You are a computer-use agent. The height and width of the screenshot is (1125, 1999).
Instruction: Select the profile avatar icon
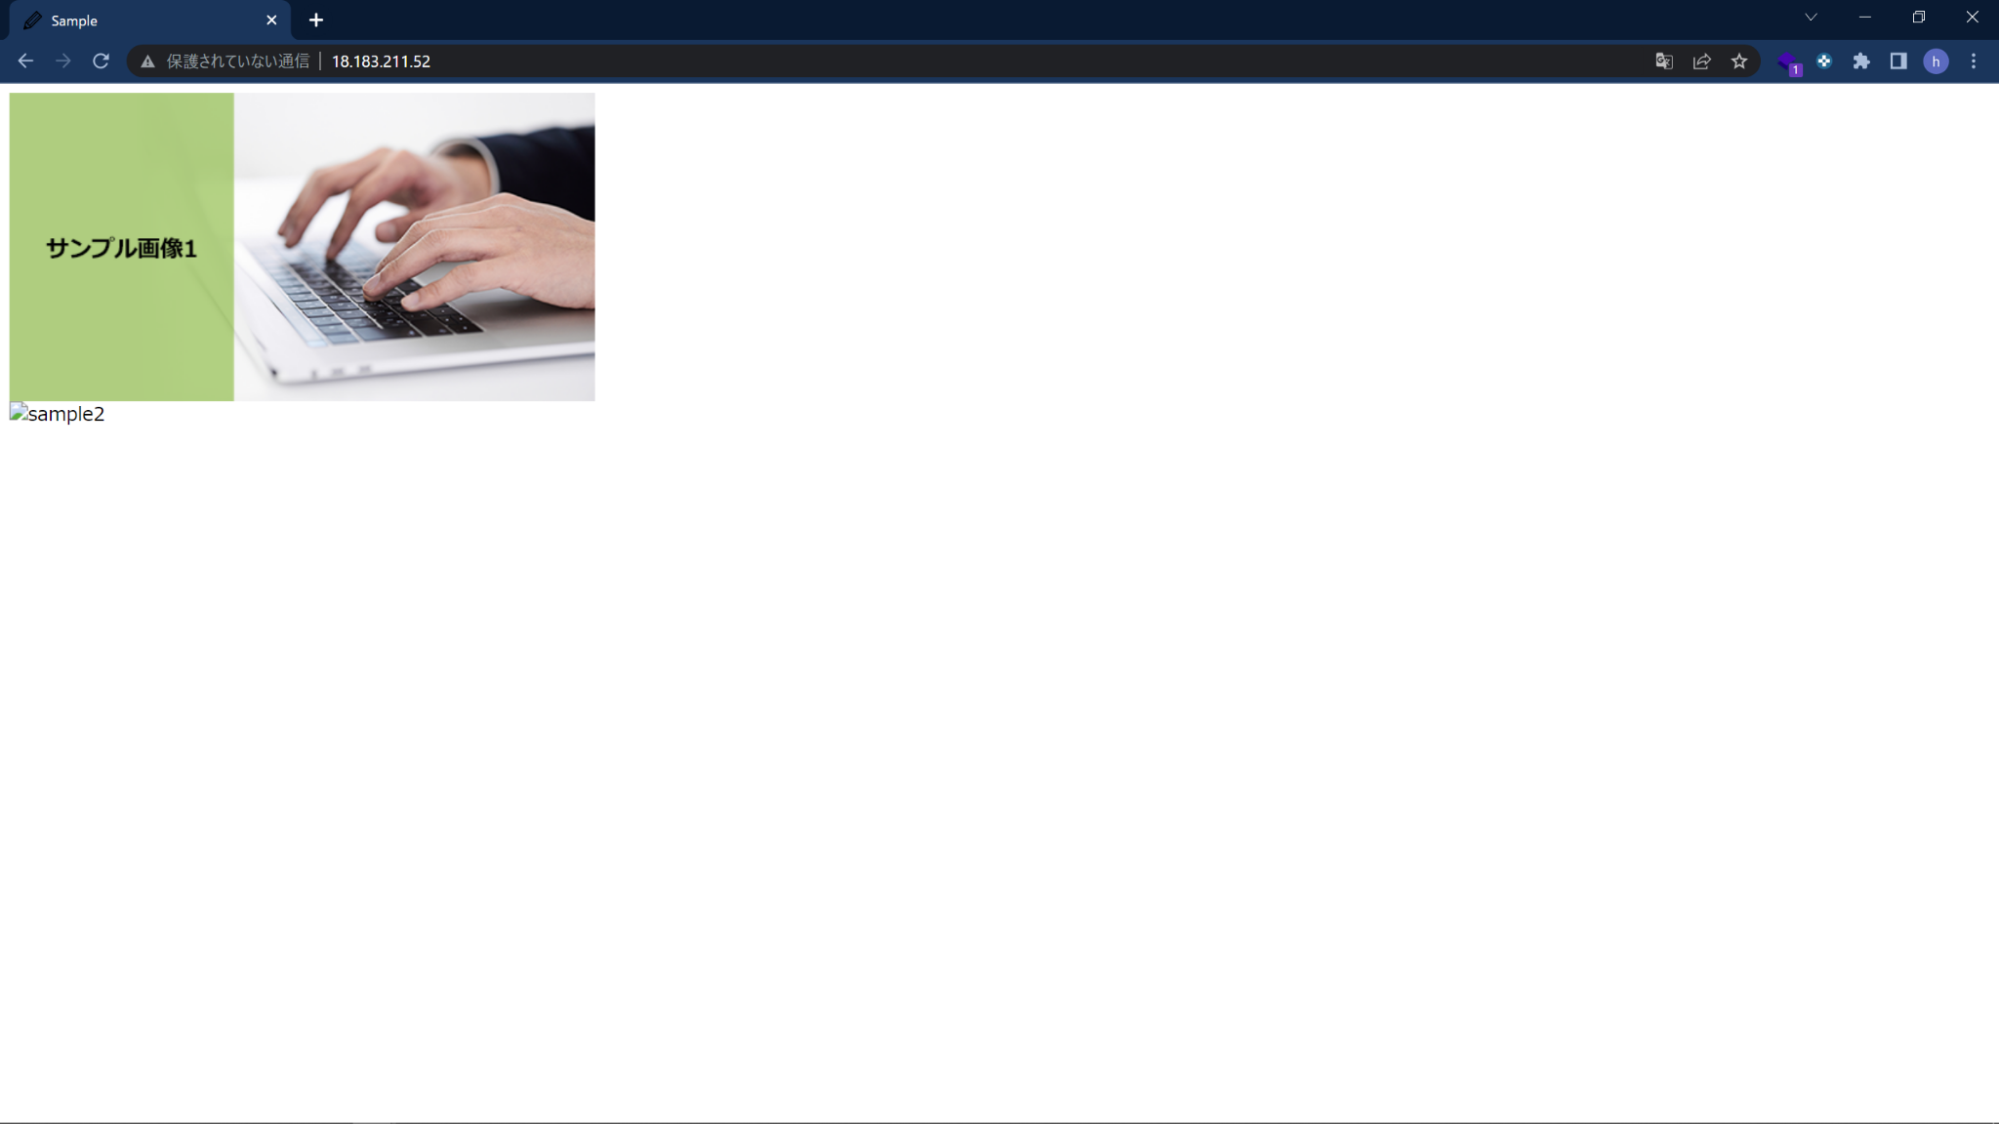pyautogui.click(x=1936, y=60)
